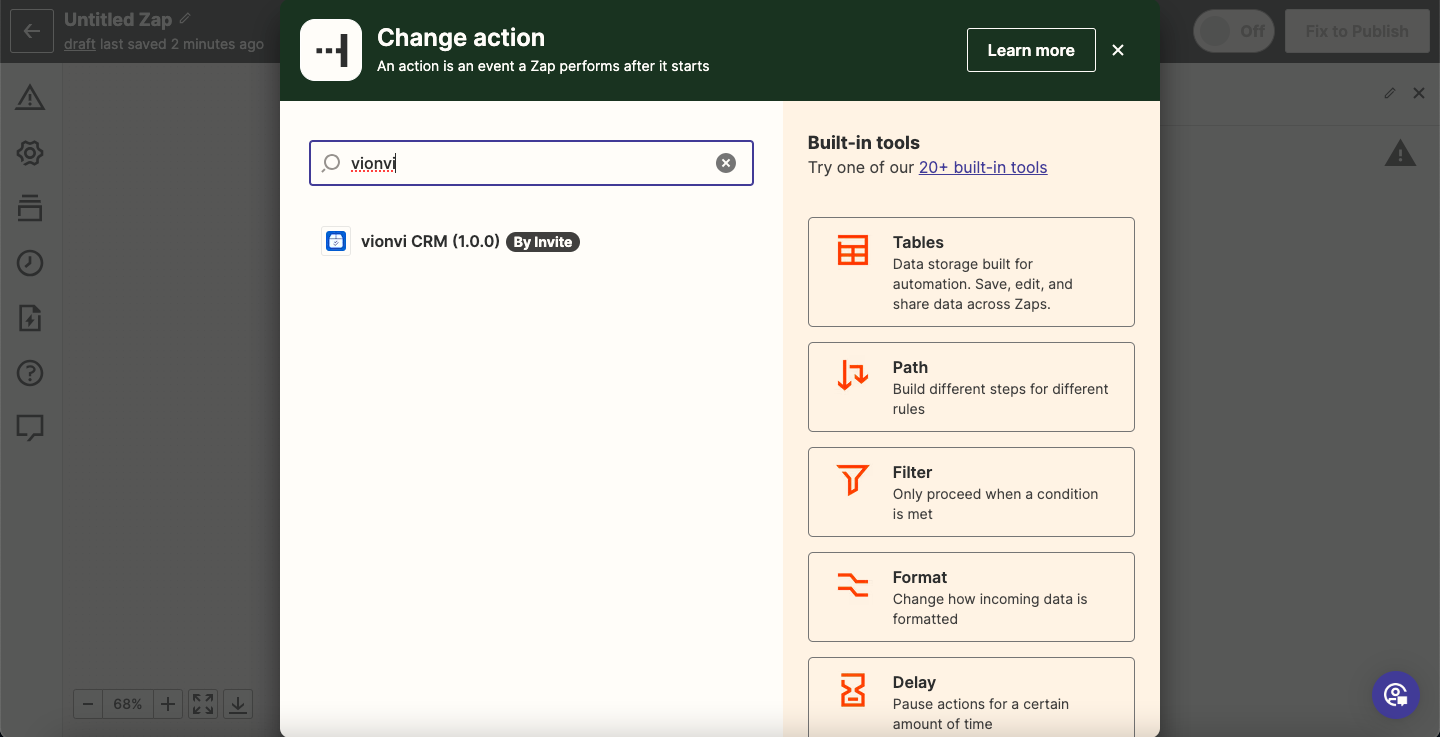Click the vionvi CRM app icon
This screenshot has height=737, width=1440.
pos(336,241)
